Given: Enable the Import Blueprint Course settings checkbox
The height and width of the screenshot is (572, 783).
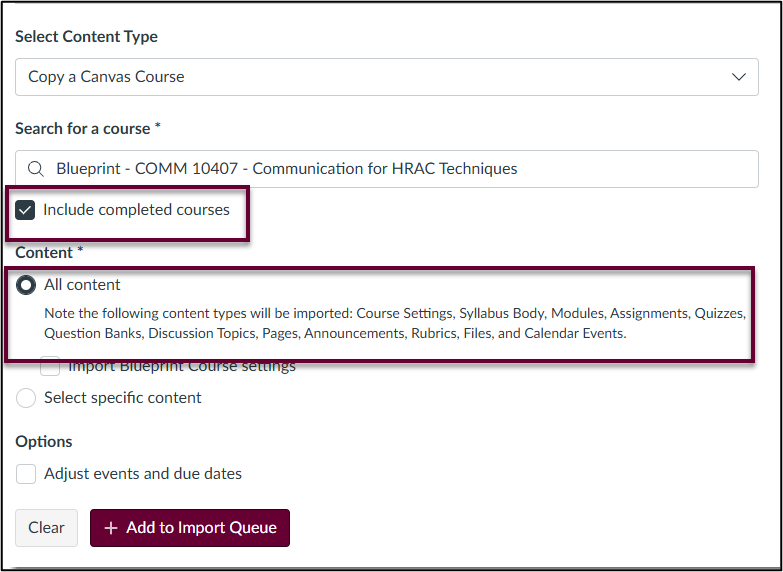Looking at the screenshot, I should 50,366.
